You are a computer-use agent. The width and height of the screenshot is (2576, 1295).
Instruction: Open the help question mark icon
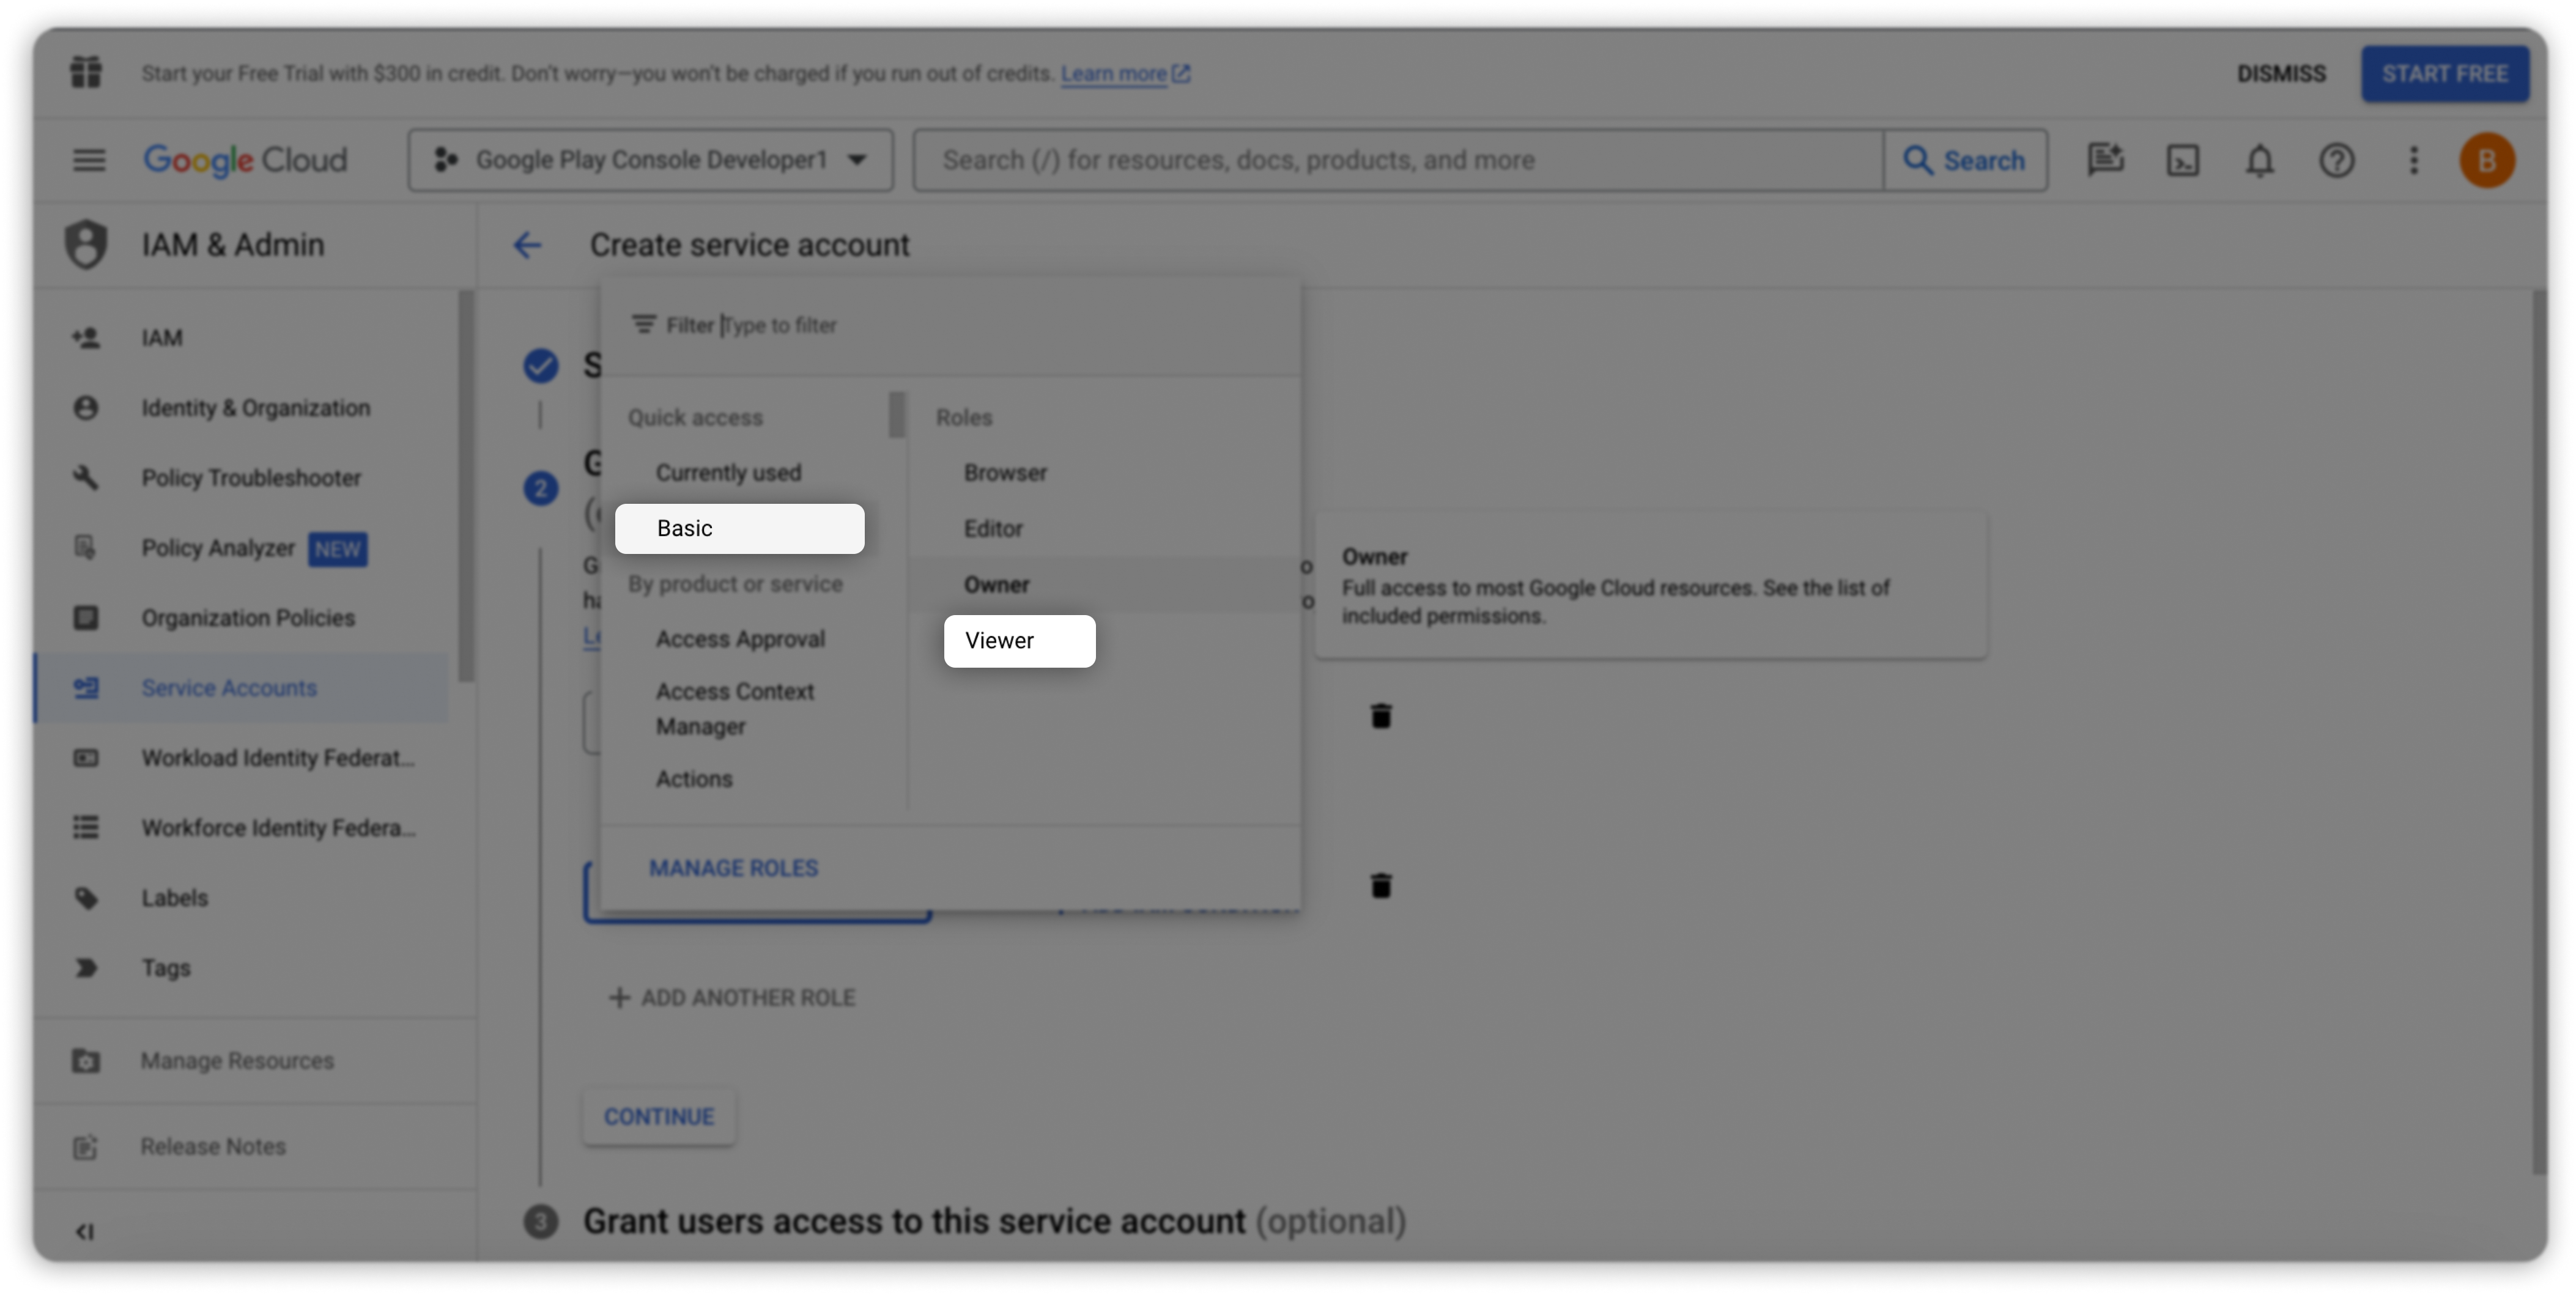(x=2336, y=160)
